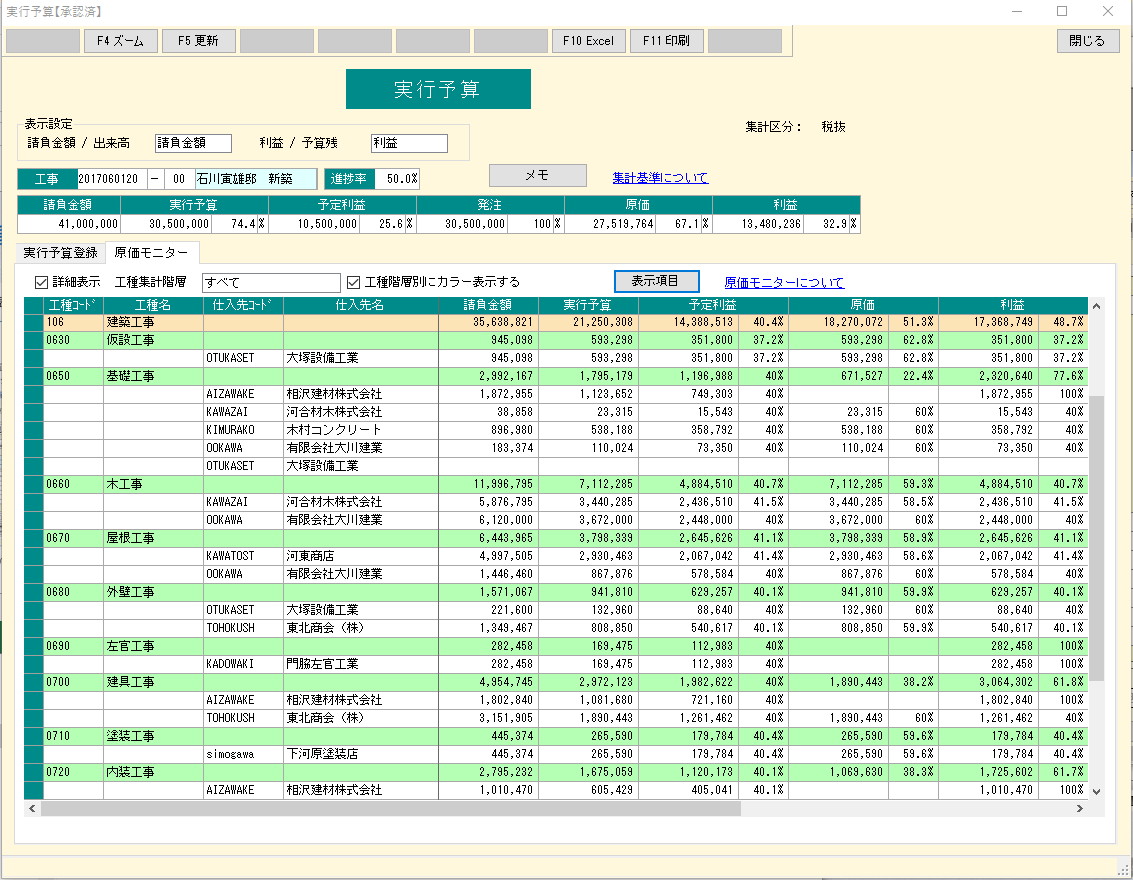Select the 0680 外壁工事 row
Viewport: 1133px width, 880px height.
coord(556,592)
